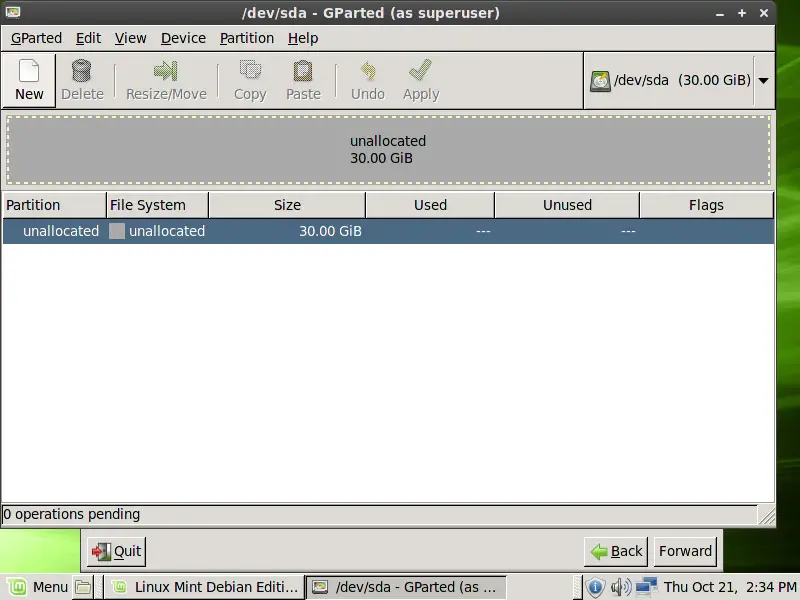The image size is (800, 600).
Task: Select the unallocated partition row in list
Action: tap(388, 231)
